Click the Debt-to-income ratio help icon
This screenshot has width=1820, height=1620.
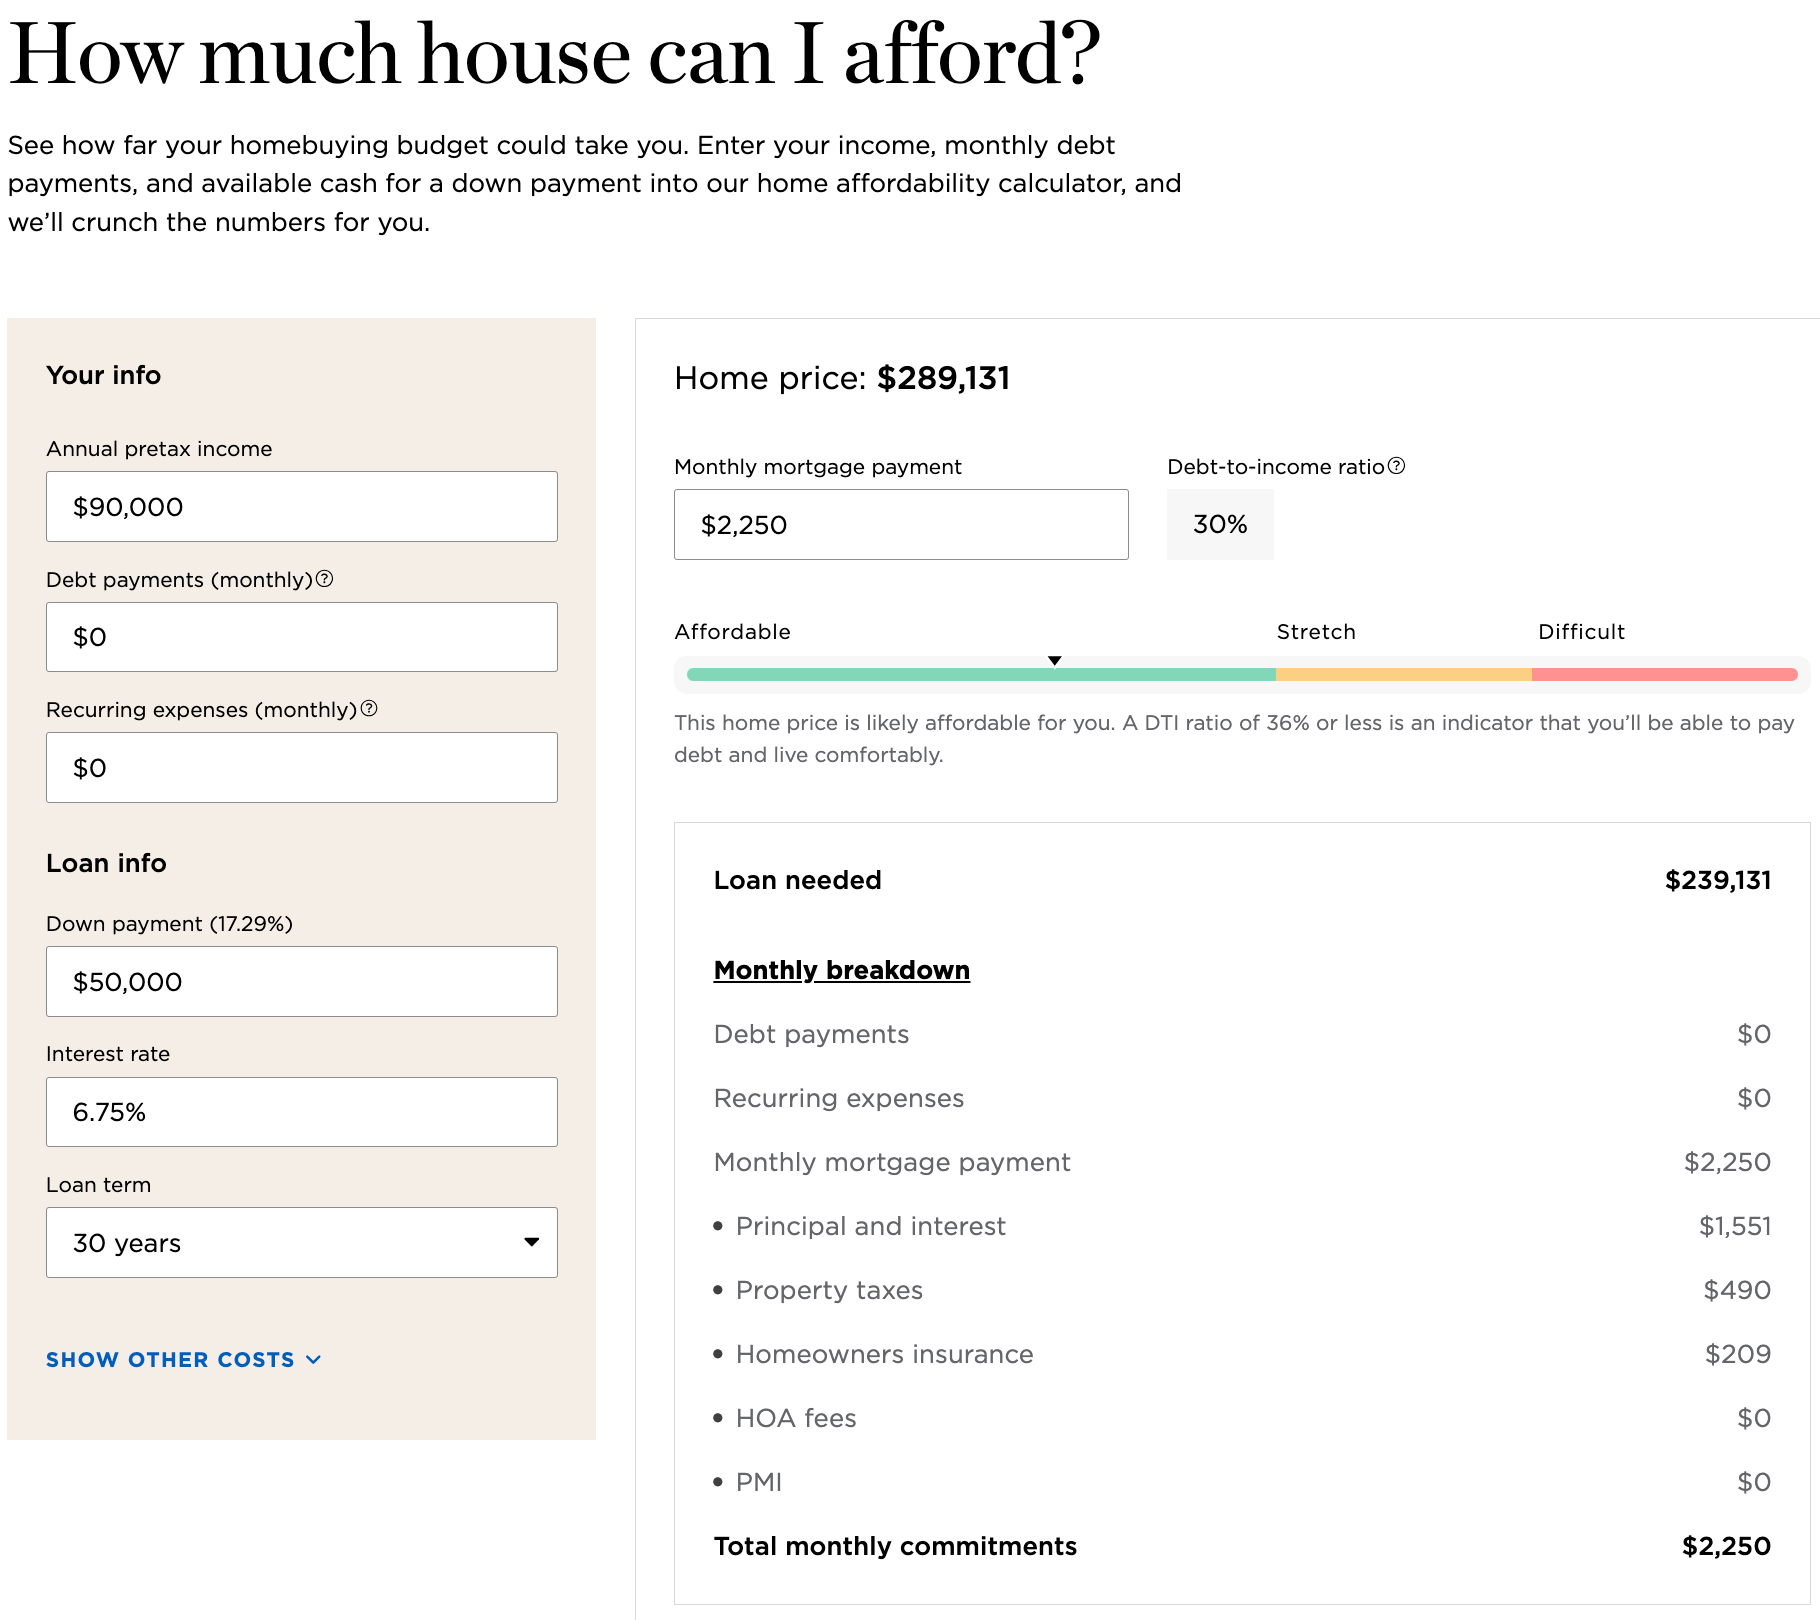pos(1397,466)
